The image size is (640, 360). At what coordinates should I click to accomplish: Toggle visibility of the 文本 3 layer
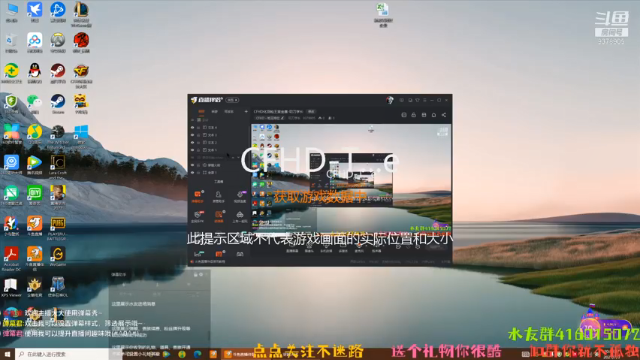tap(193, 135)
